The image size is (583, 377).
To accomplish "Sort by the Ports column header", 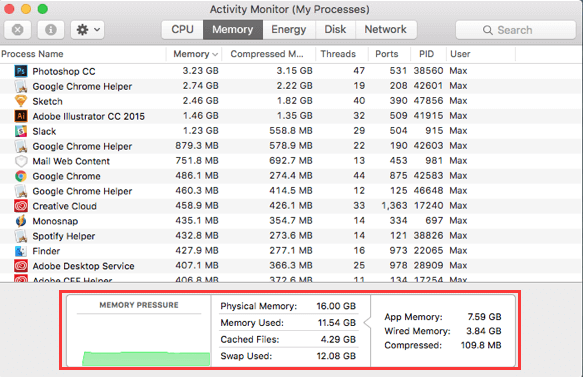I will click(x=389, y=54).
